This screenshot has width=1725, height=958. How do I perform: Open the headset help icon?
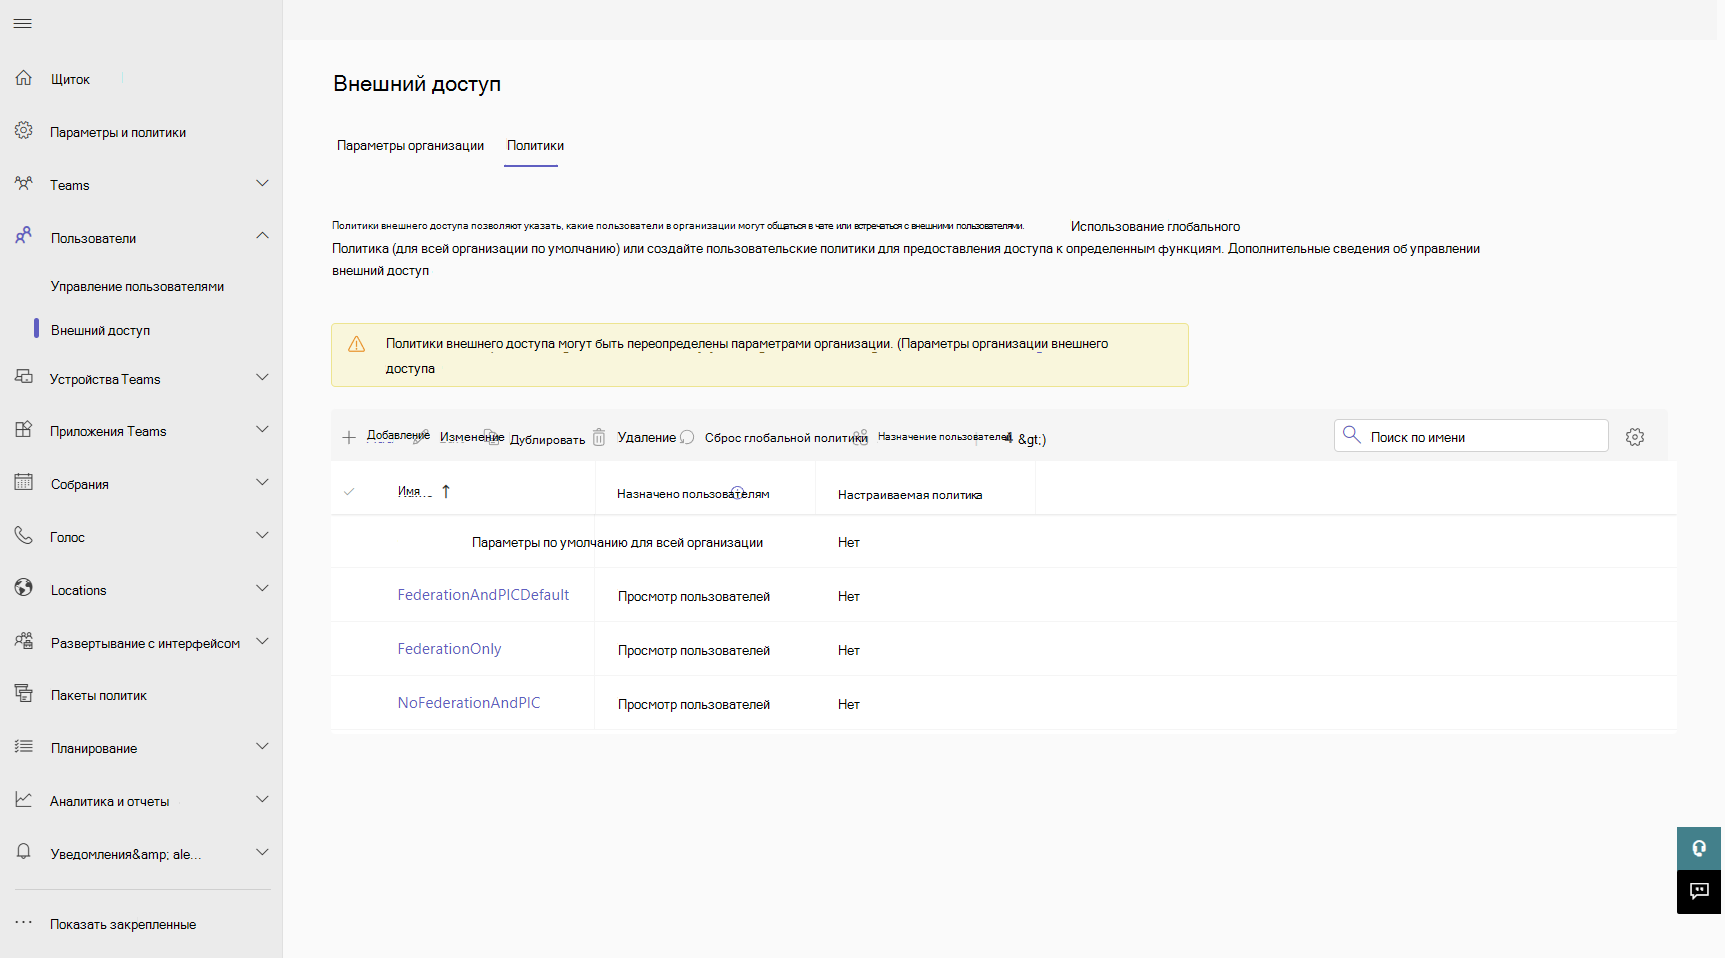point(1698,848)
